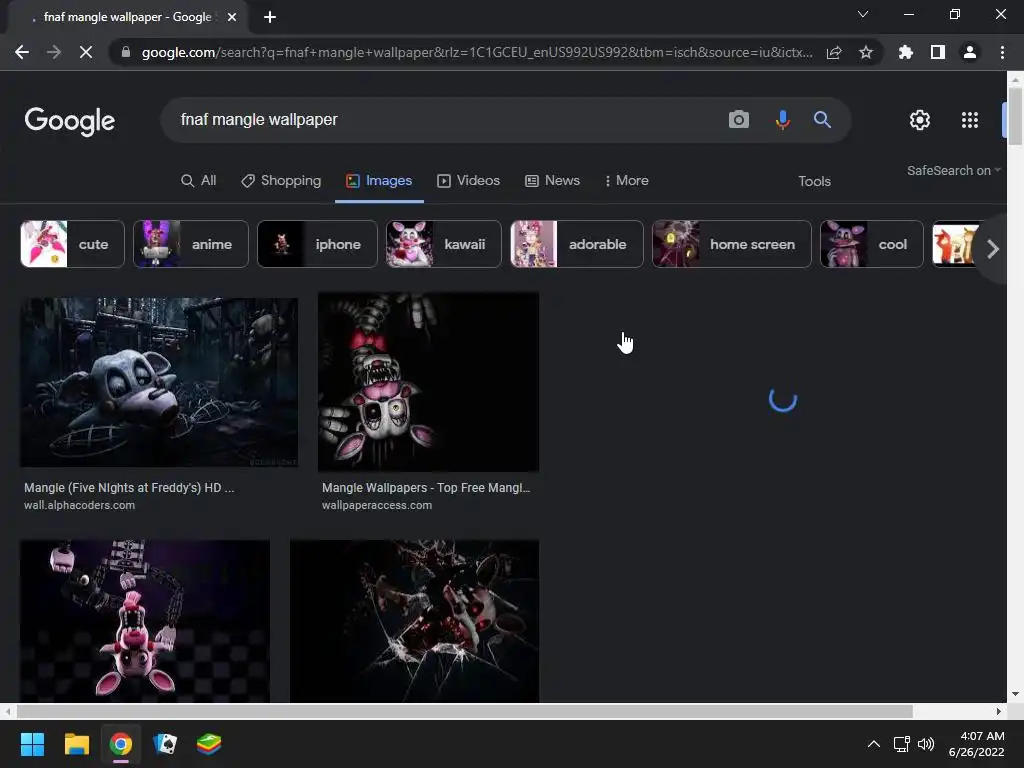Open BlueStacks from taskbar
This screenshot has height=768, width=1024.
[209, 744]
